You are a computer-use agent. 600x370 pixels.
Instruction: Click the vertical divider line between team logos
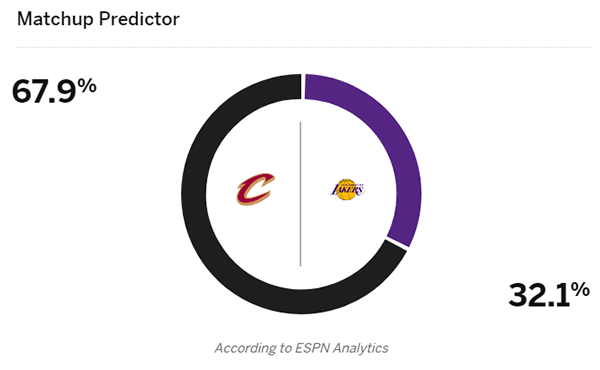[x=300, y=194]
